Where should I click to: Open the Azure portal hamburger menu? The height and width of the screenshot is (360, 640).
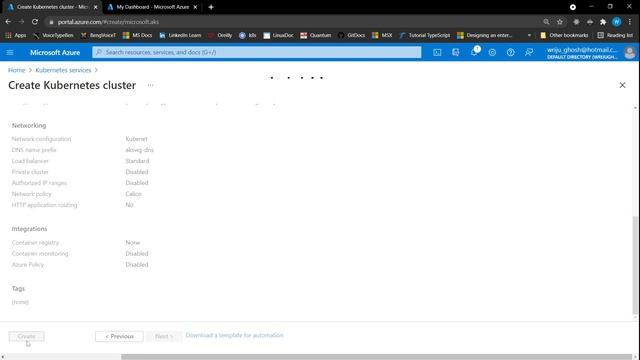10,52
